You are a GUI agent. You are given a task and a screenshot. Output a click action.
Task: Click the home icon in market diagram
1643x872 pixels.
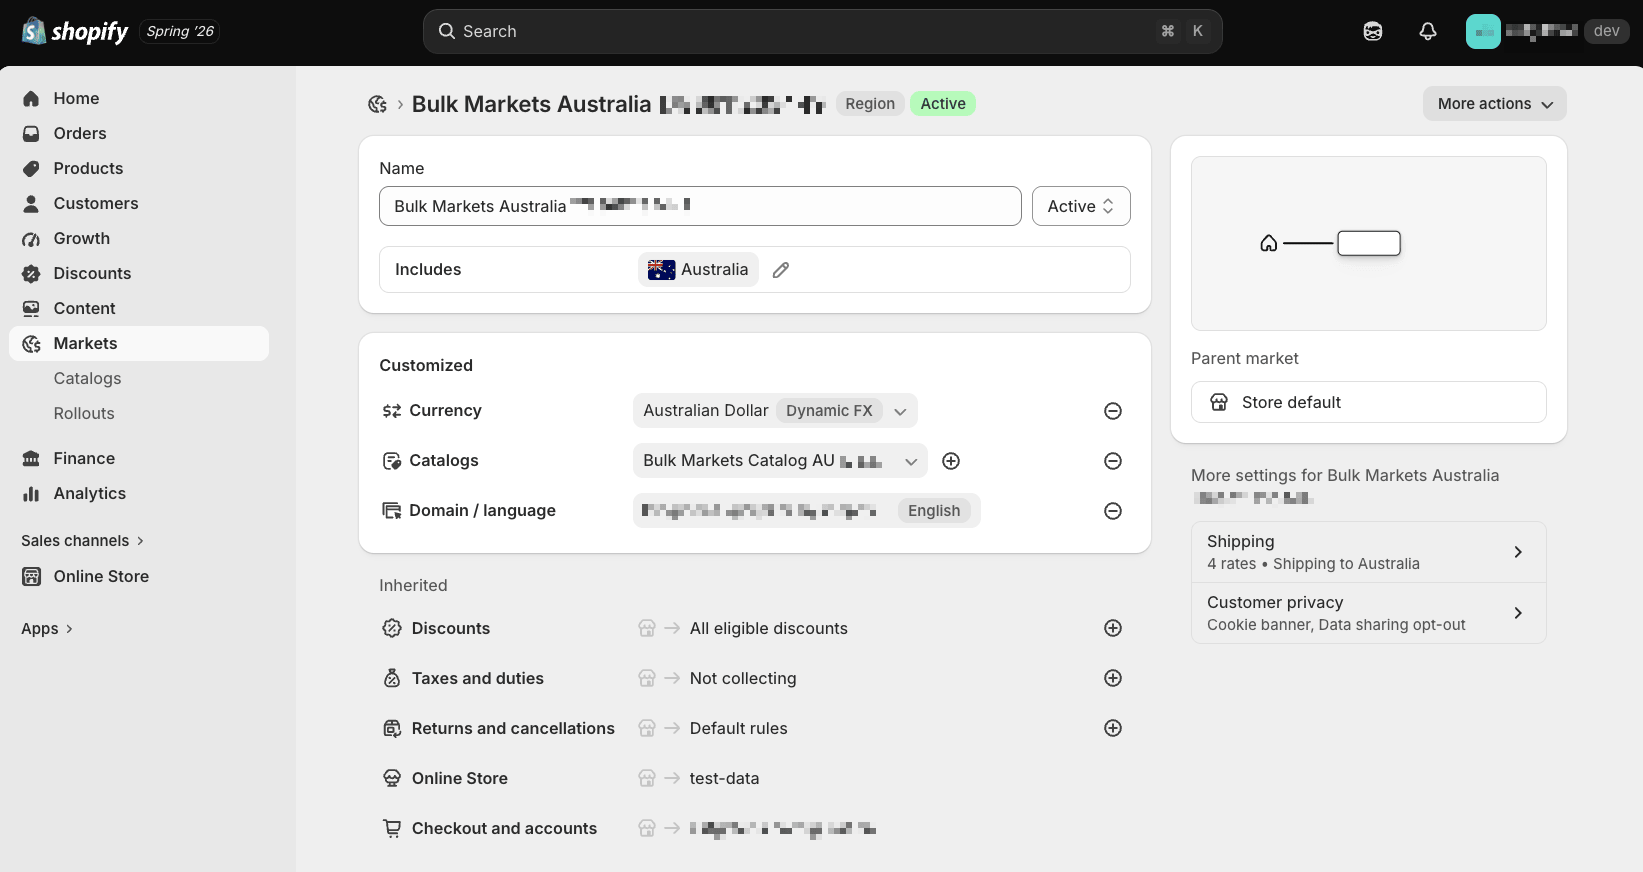1268,243
